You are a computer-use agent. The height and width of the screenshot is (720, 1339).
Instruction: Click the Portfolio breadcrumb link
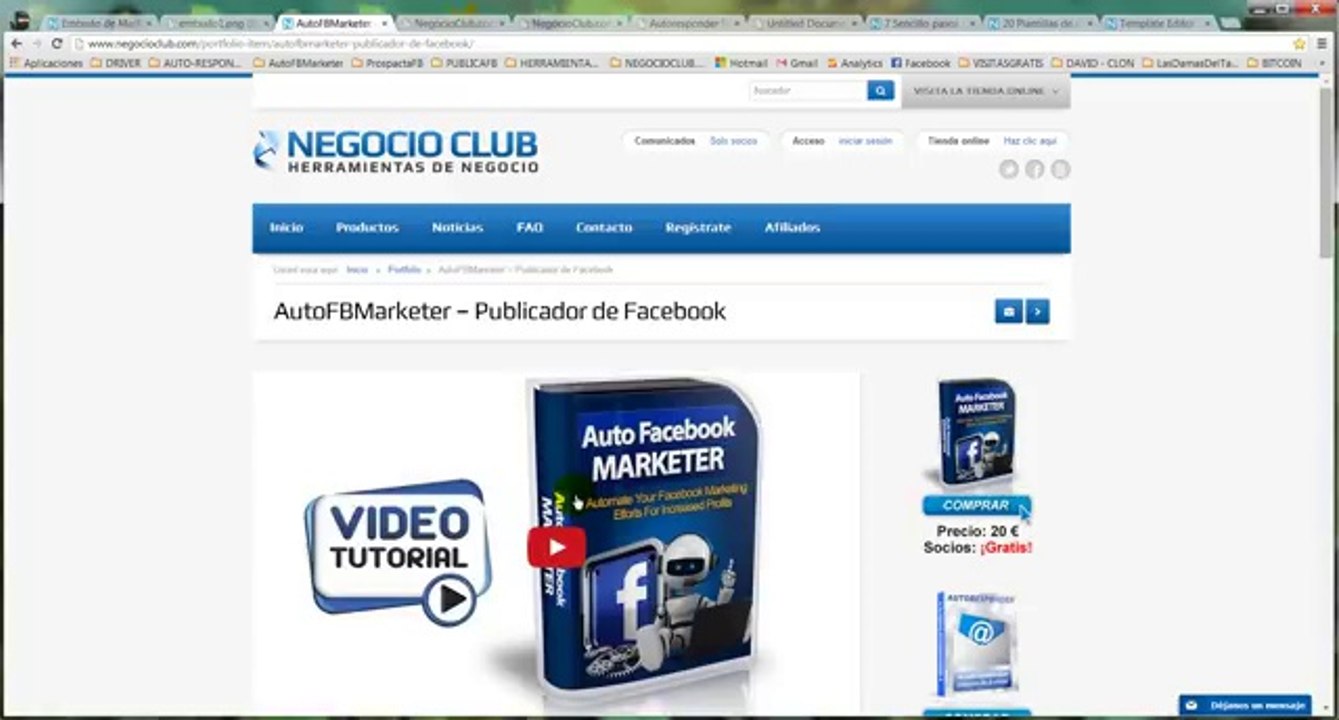click(404, 270)
